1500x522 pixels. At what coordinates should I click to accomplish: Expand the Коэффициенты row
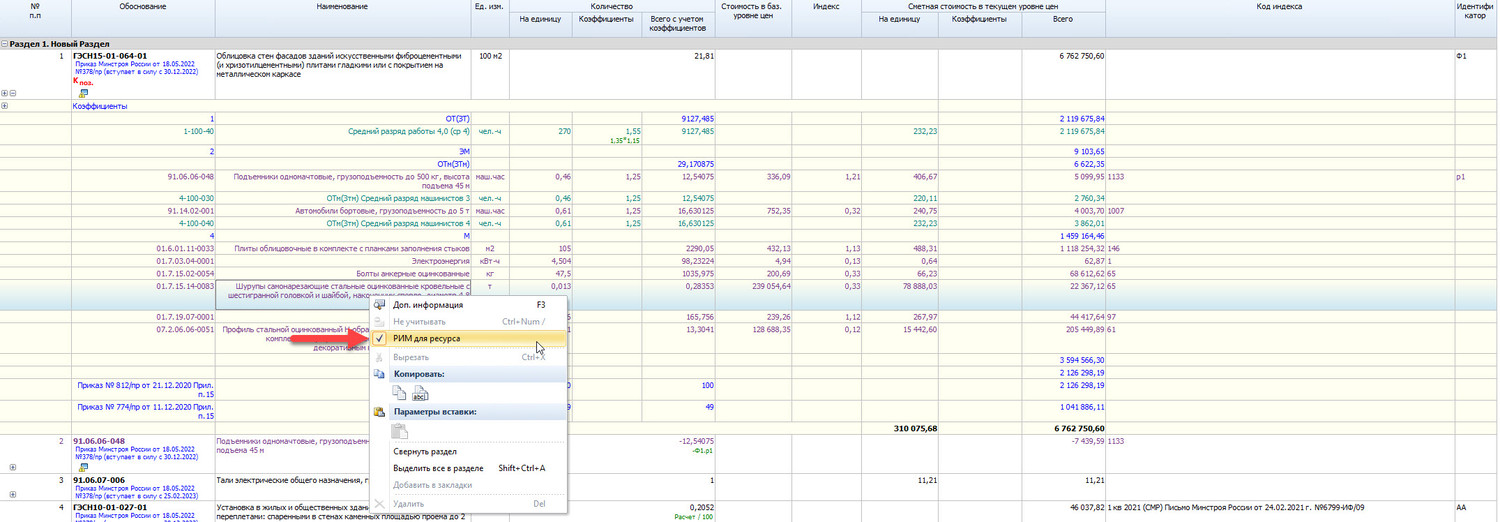tap(5, 106)
